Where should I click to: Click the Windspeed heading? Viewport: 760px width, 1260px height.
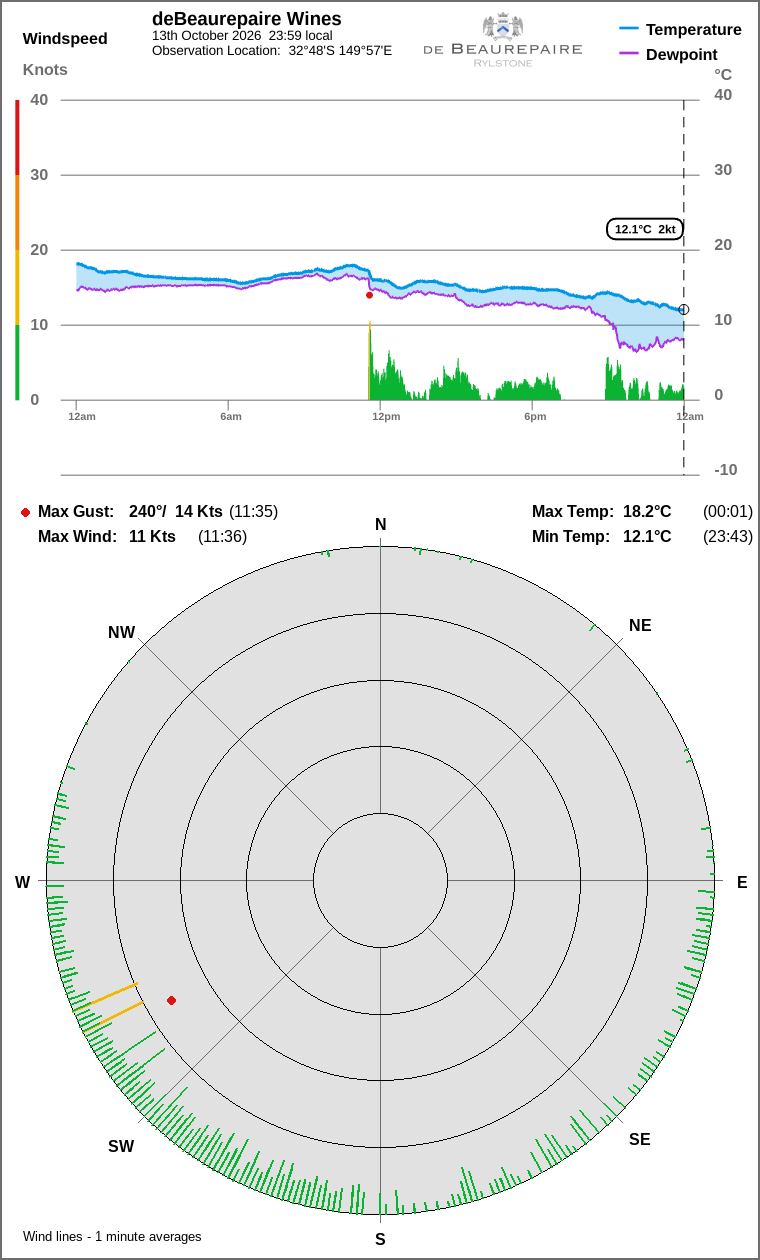pos(65,39)
